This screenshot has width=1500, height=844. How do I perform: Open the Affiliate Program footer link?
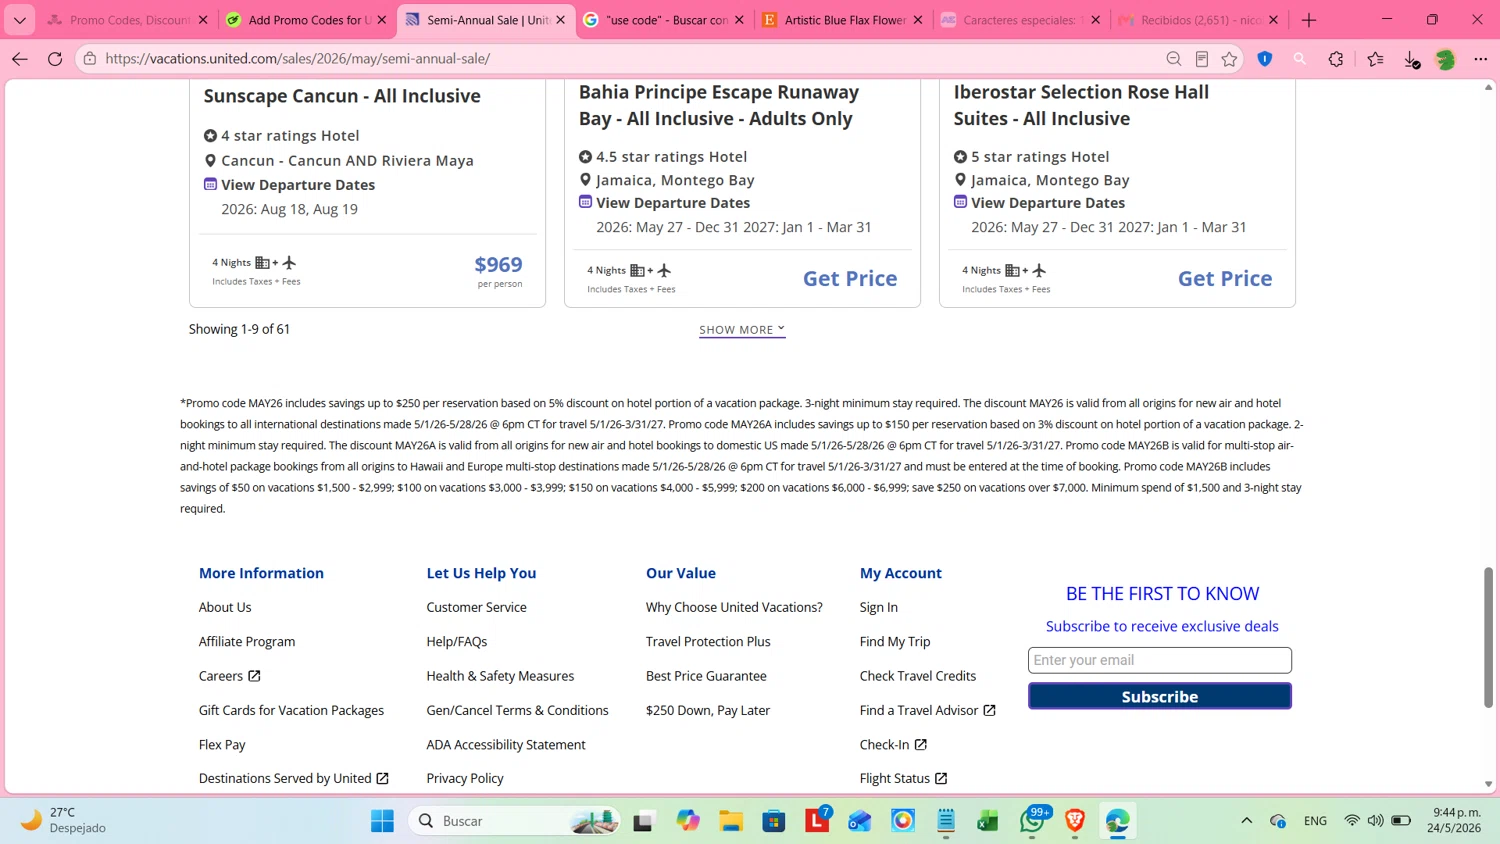(x=247, y=642)
